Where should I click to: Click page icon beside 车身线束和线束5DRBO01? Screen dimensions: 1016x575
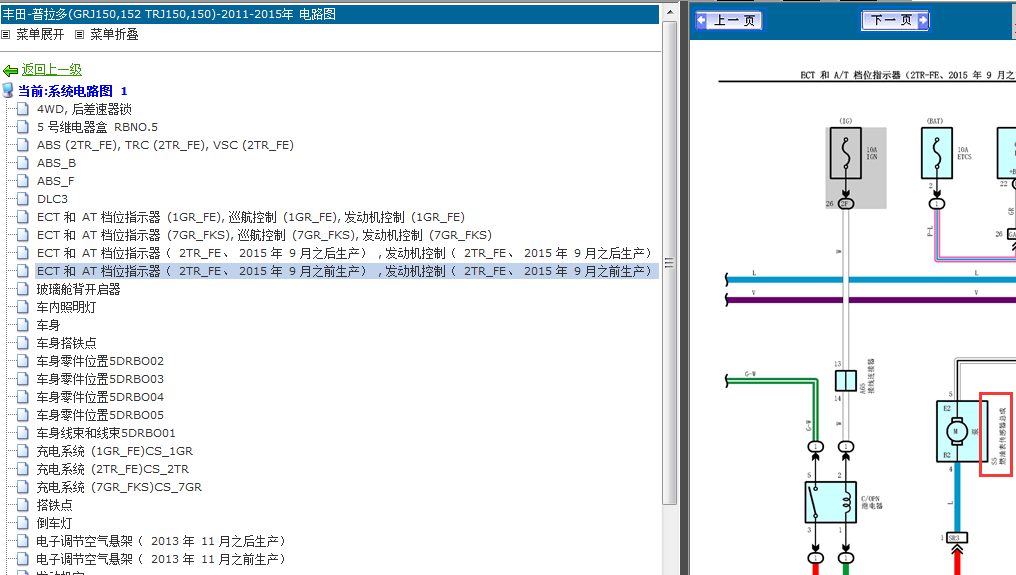23,432
